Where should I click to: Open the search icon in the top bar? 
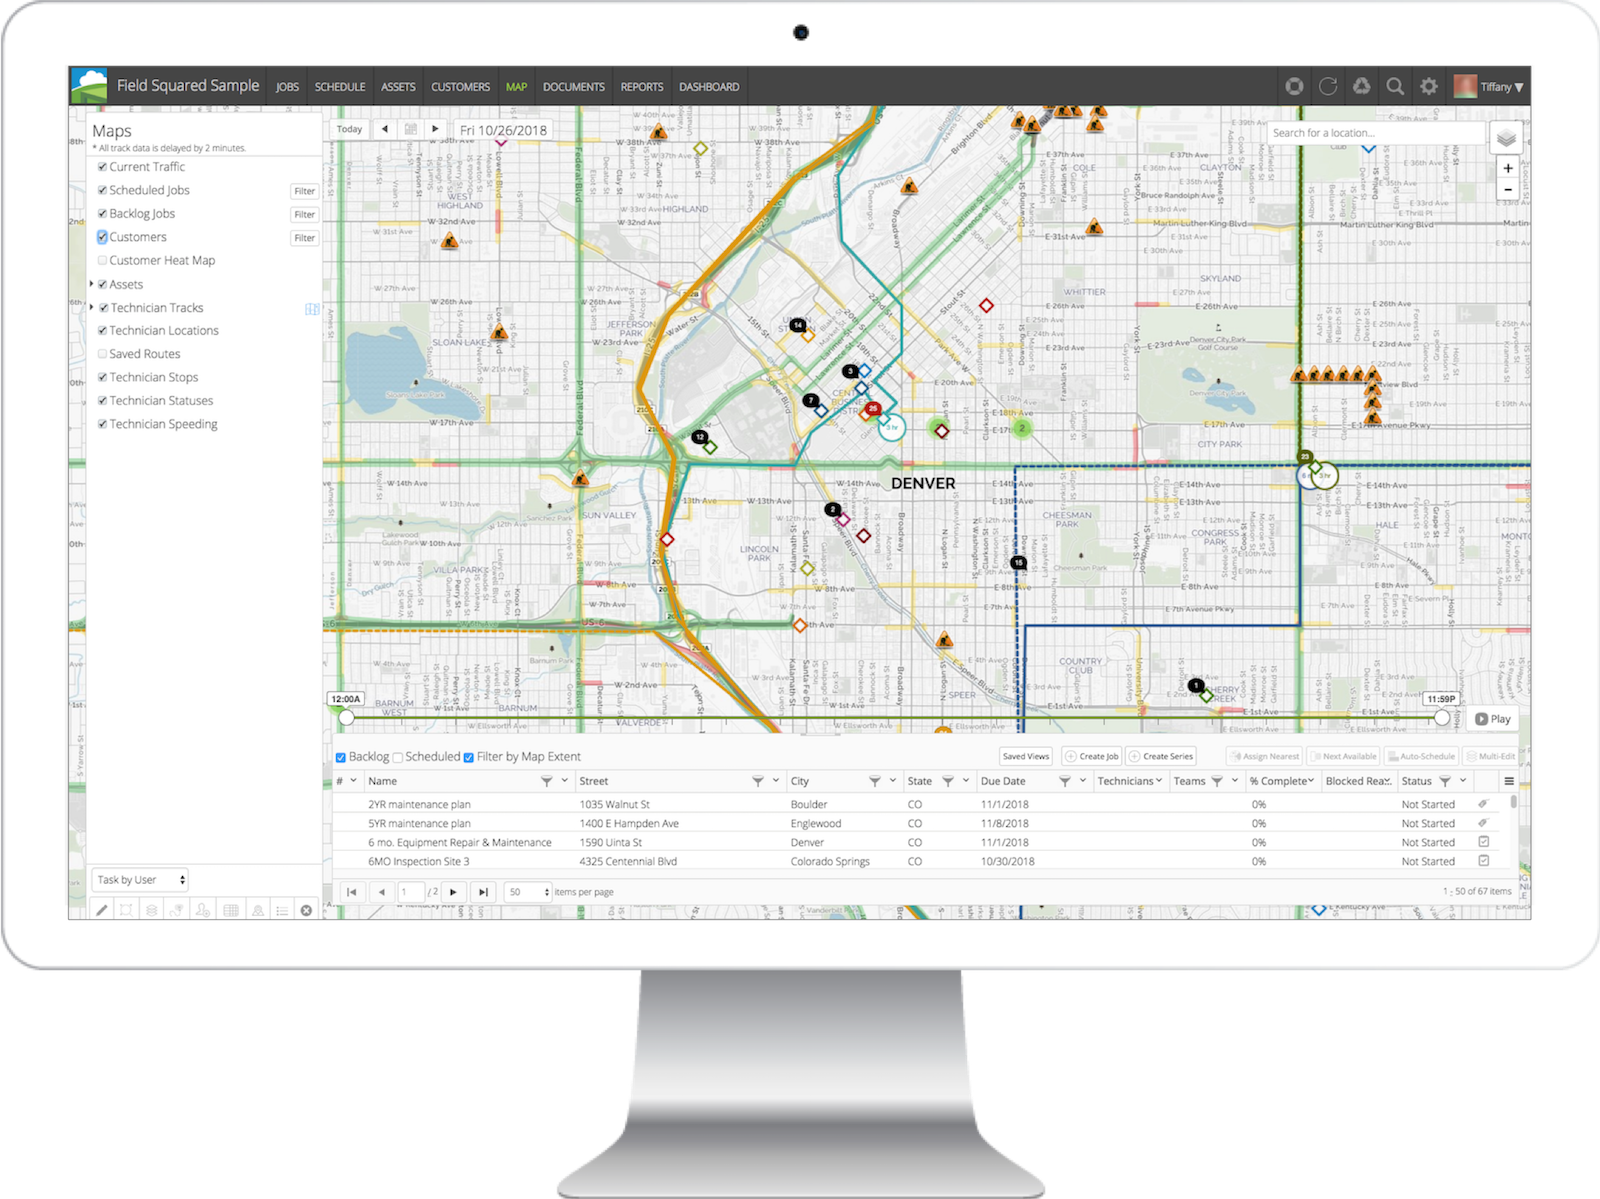click(x=1394, y=87)
